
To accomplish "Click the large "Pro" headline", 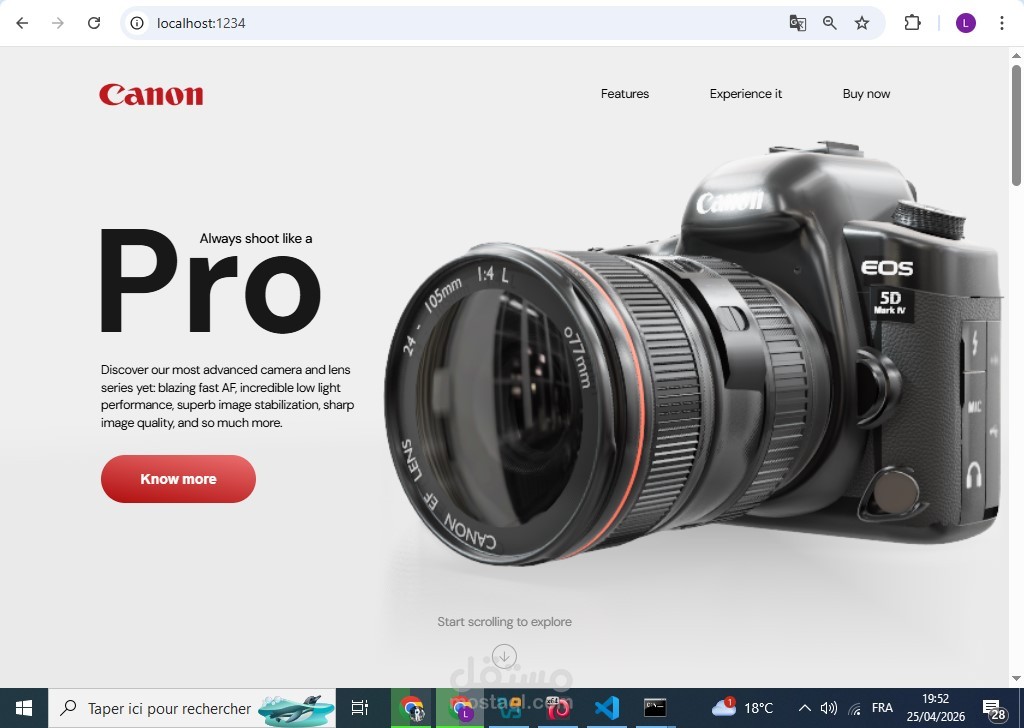I will click(210, 281).
